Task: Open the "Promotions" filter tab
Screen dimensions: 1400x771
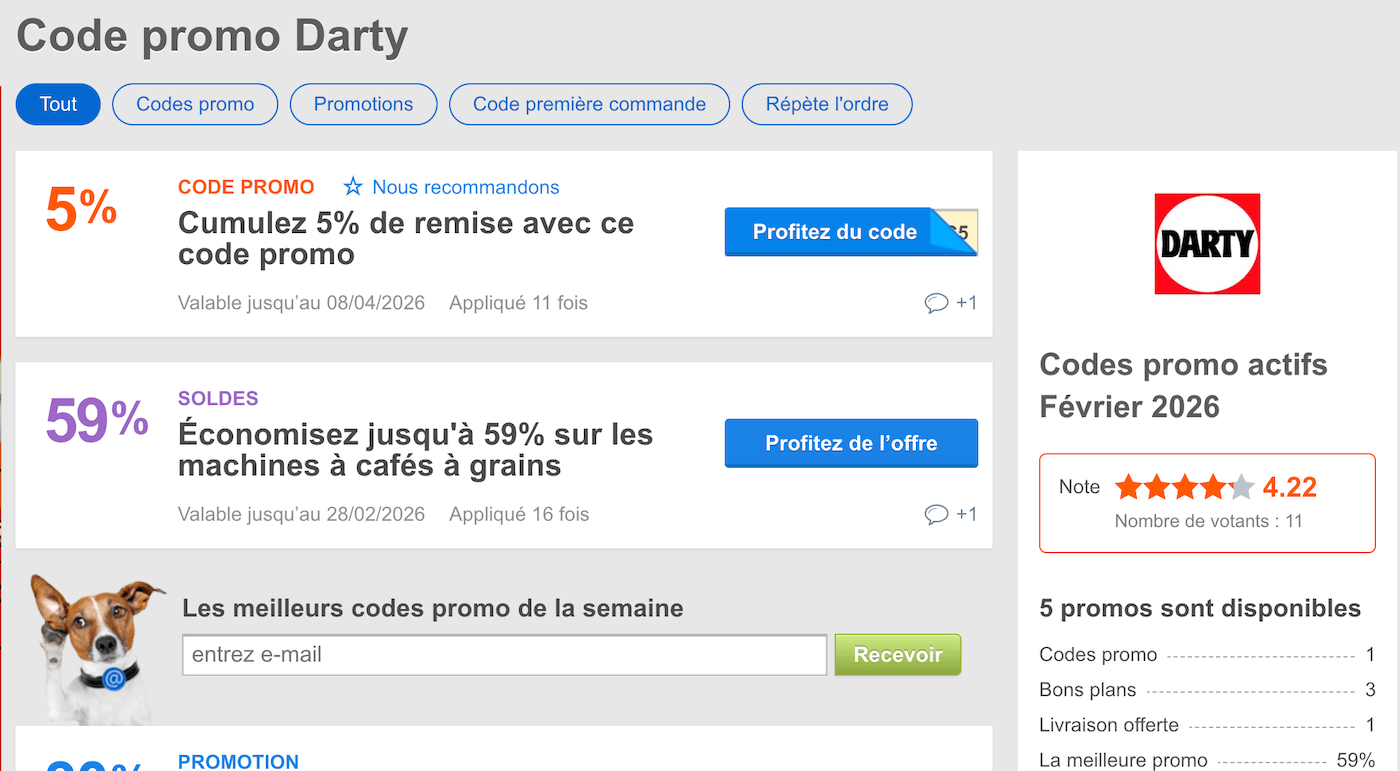Action: tap(363, 104)
